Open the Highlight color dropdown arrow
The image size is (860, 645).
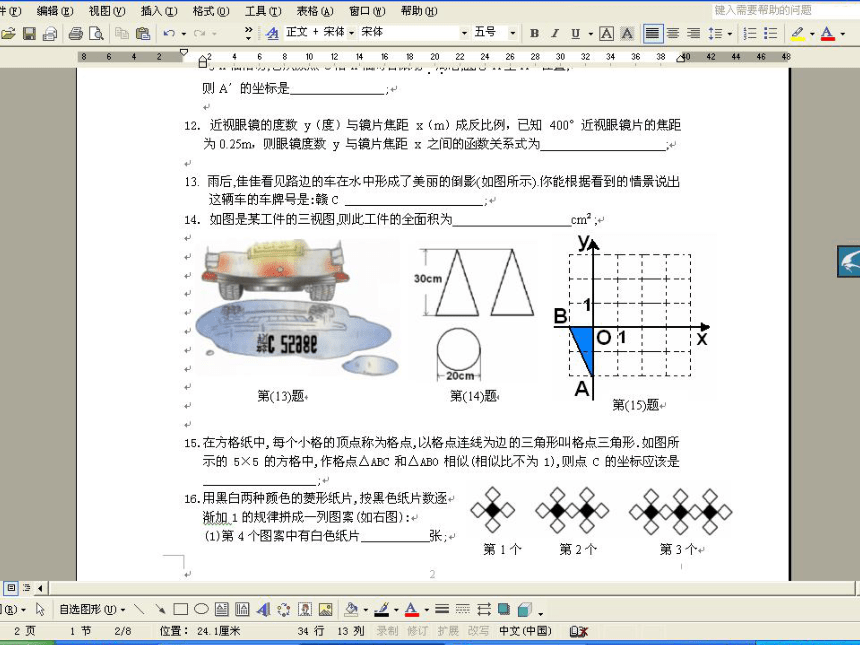click(x=812, y=34)
